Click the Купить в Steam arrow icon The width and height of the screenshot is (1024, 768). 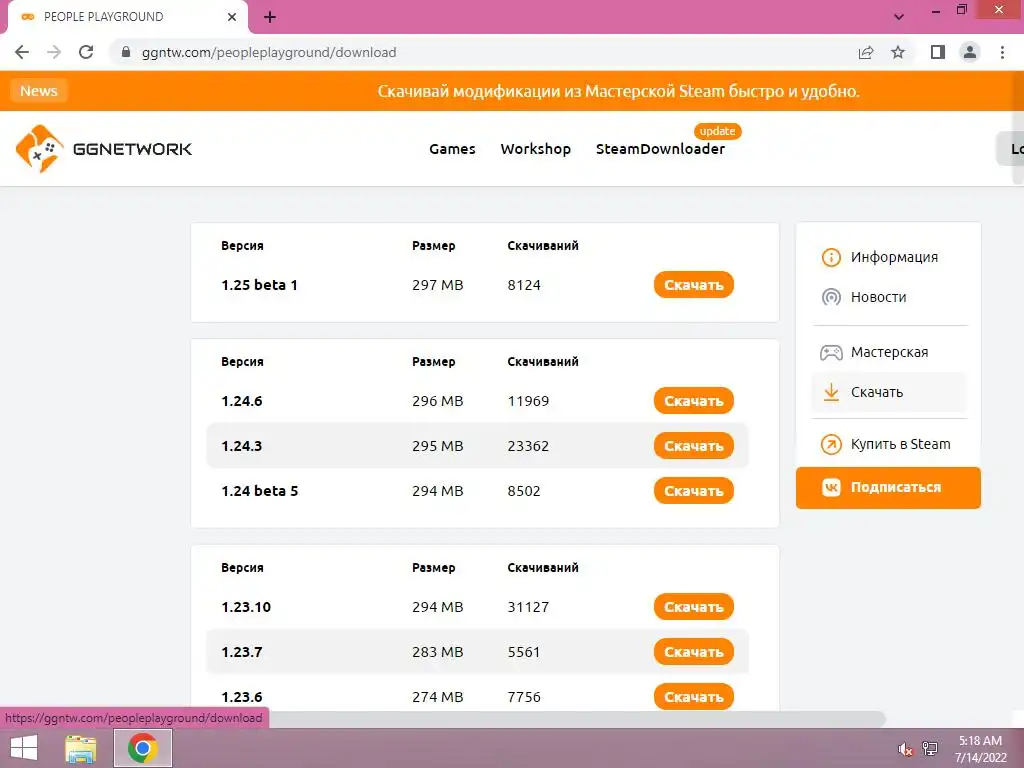[x=831, y=444]
